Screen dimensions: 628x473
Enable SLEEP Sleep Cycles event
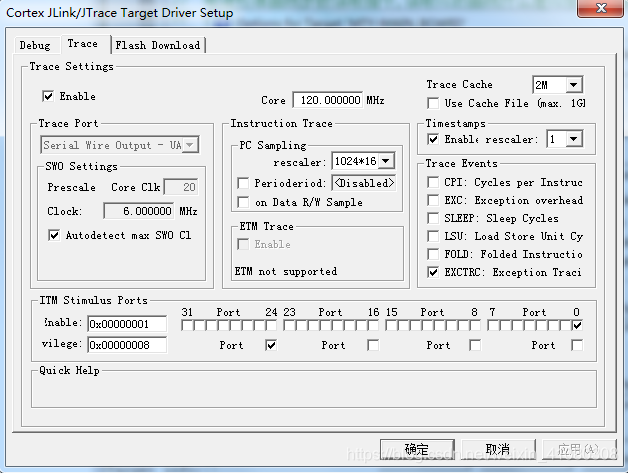pos(433,218)
